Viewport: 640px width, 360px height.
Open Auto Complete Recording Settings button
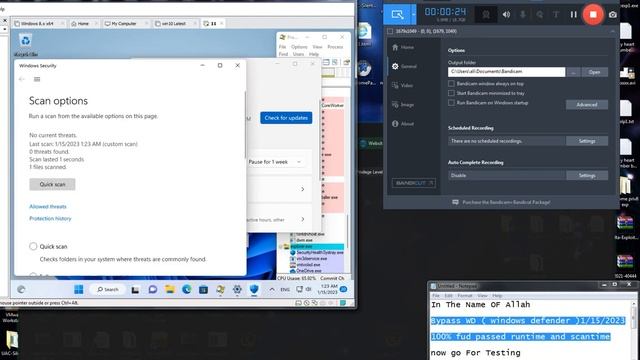coord(587,176)
